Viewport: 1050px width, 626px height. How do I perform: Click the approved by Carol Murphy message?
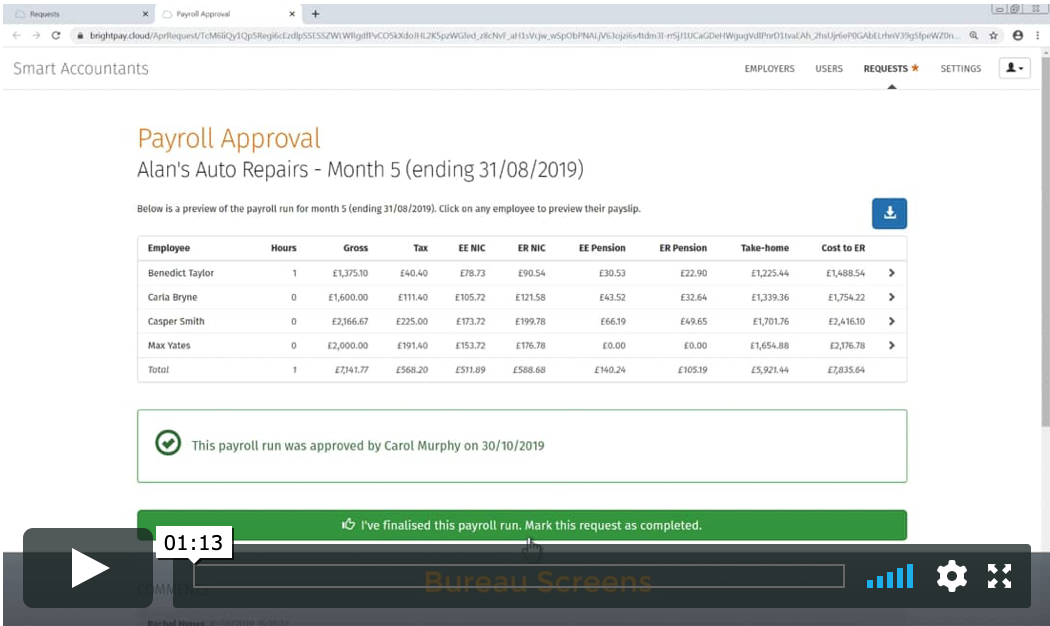(x=368, y=446)
